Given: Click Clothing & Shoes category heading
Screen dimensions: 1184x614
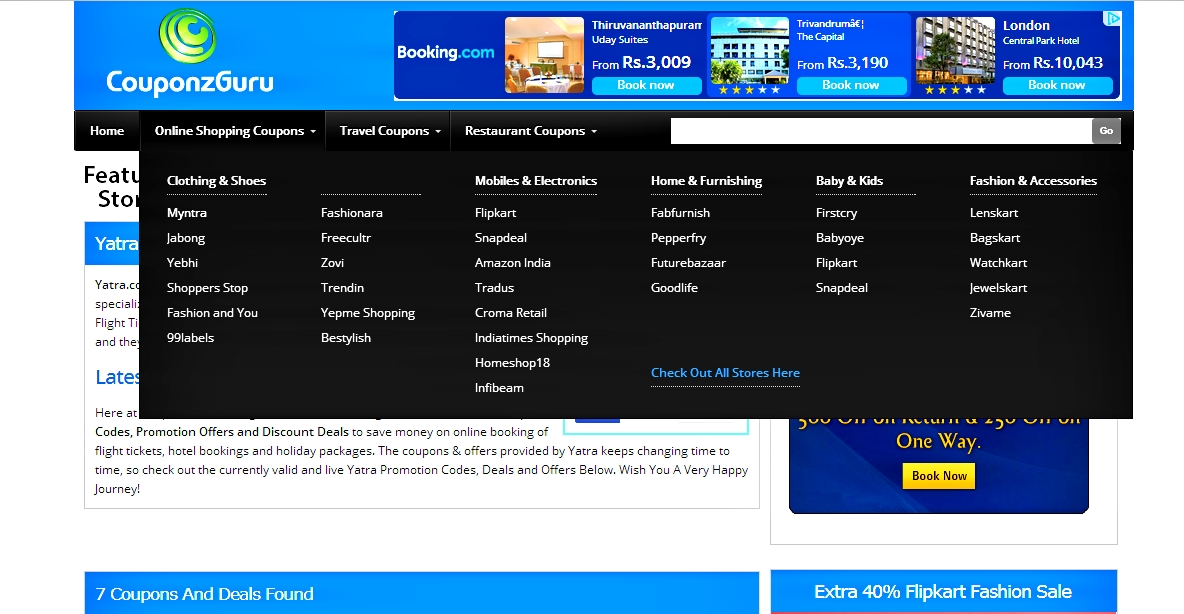Looking at the screenshot, I should tap(216, 180).
